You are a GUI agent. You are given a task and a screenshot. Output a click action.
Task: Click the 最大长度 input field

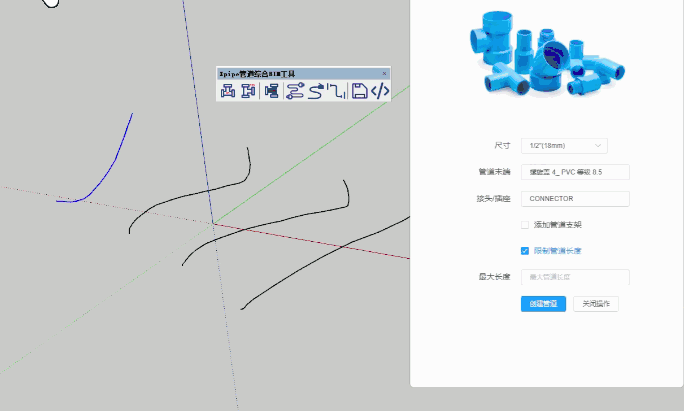click(575, 277)
